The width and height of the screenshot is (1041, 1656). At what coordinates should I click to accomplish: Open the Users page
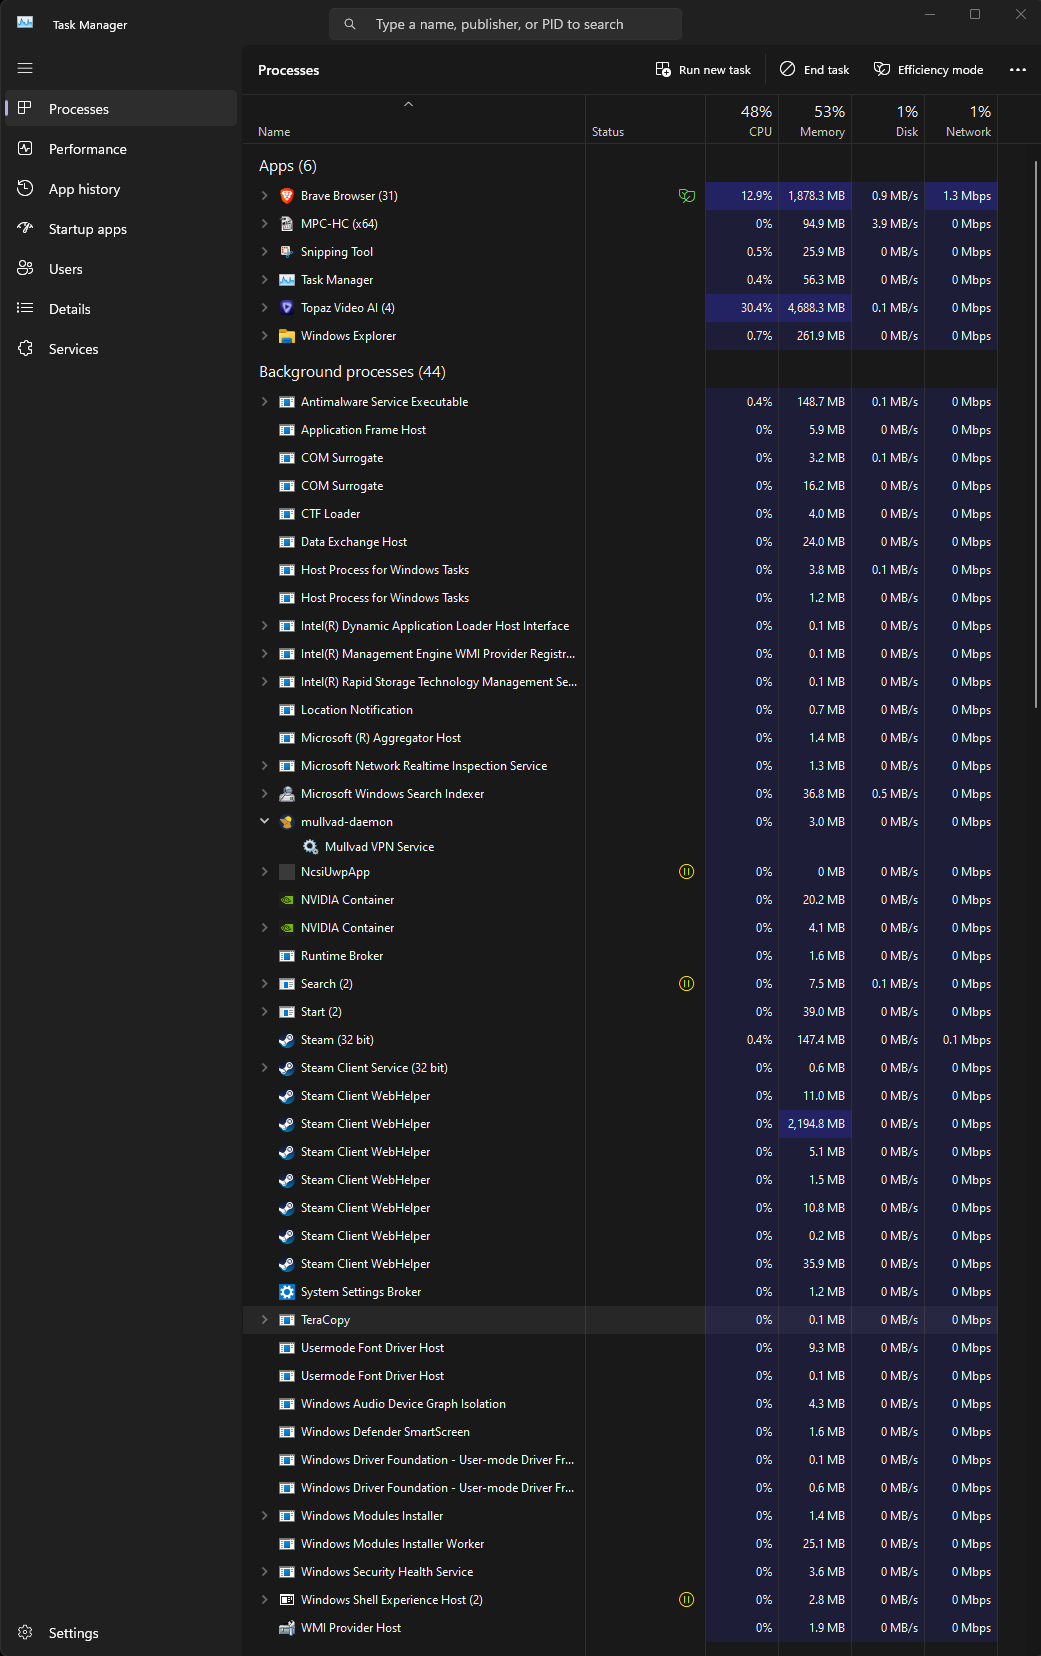click(120, 269)
